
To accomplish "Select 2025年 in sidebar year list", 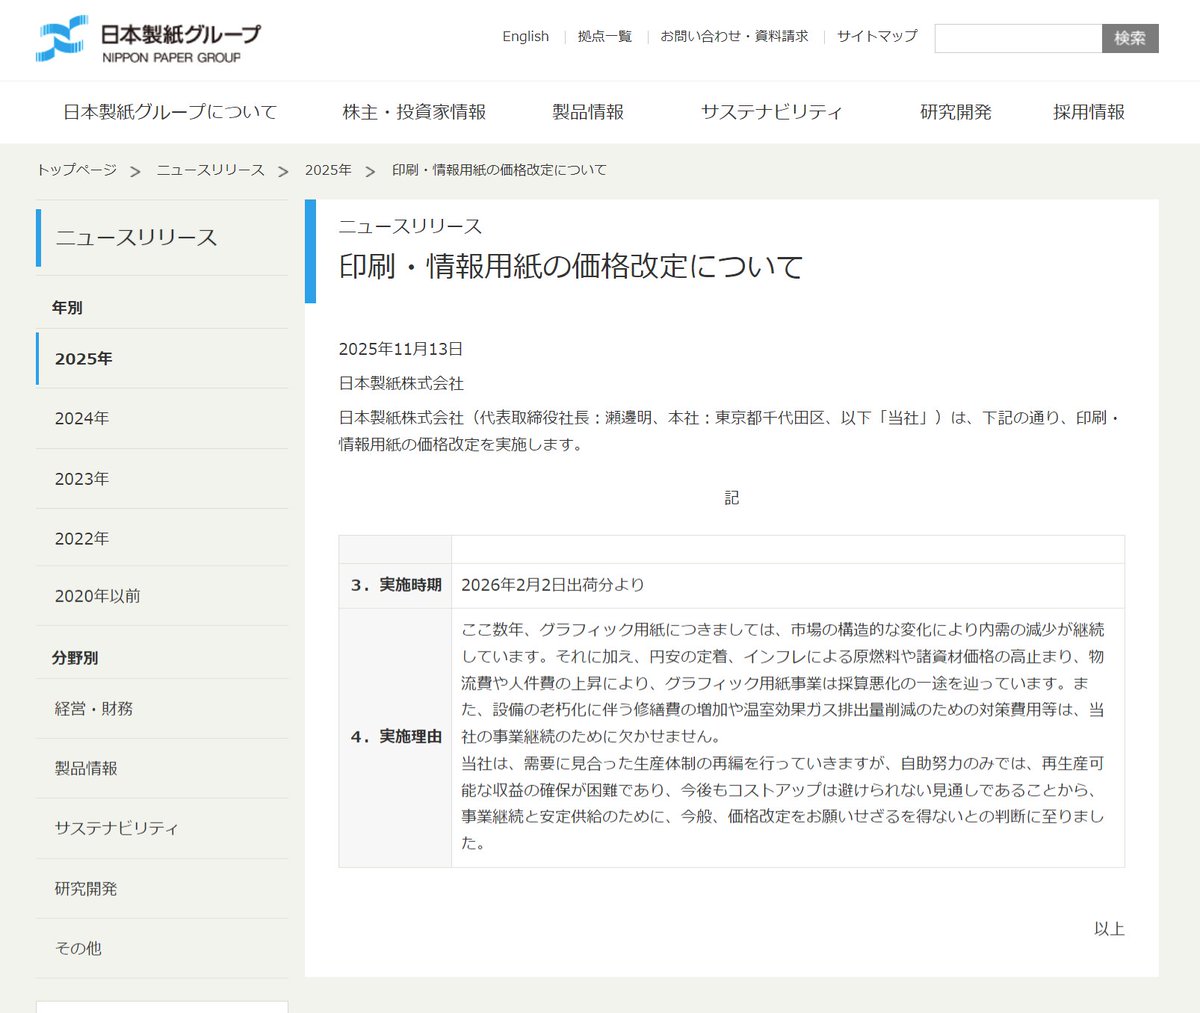I will click(162, 359).
